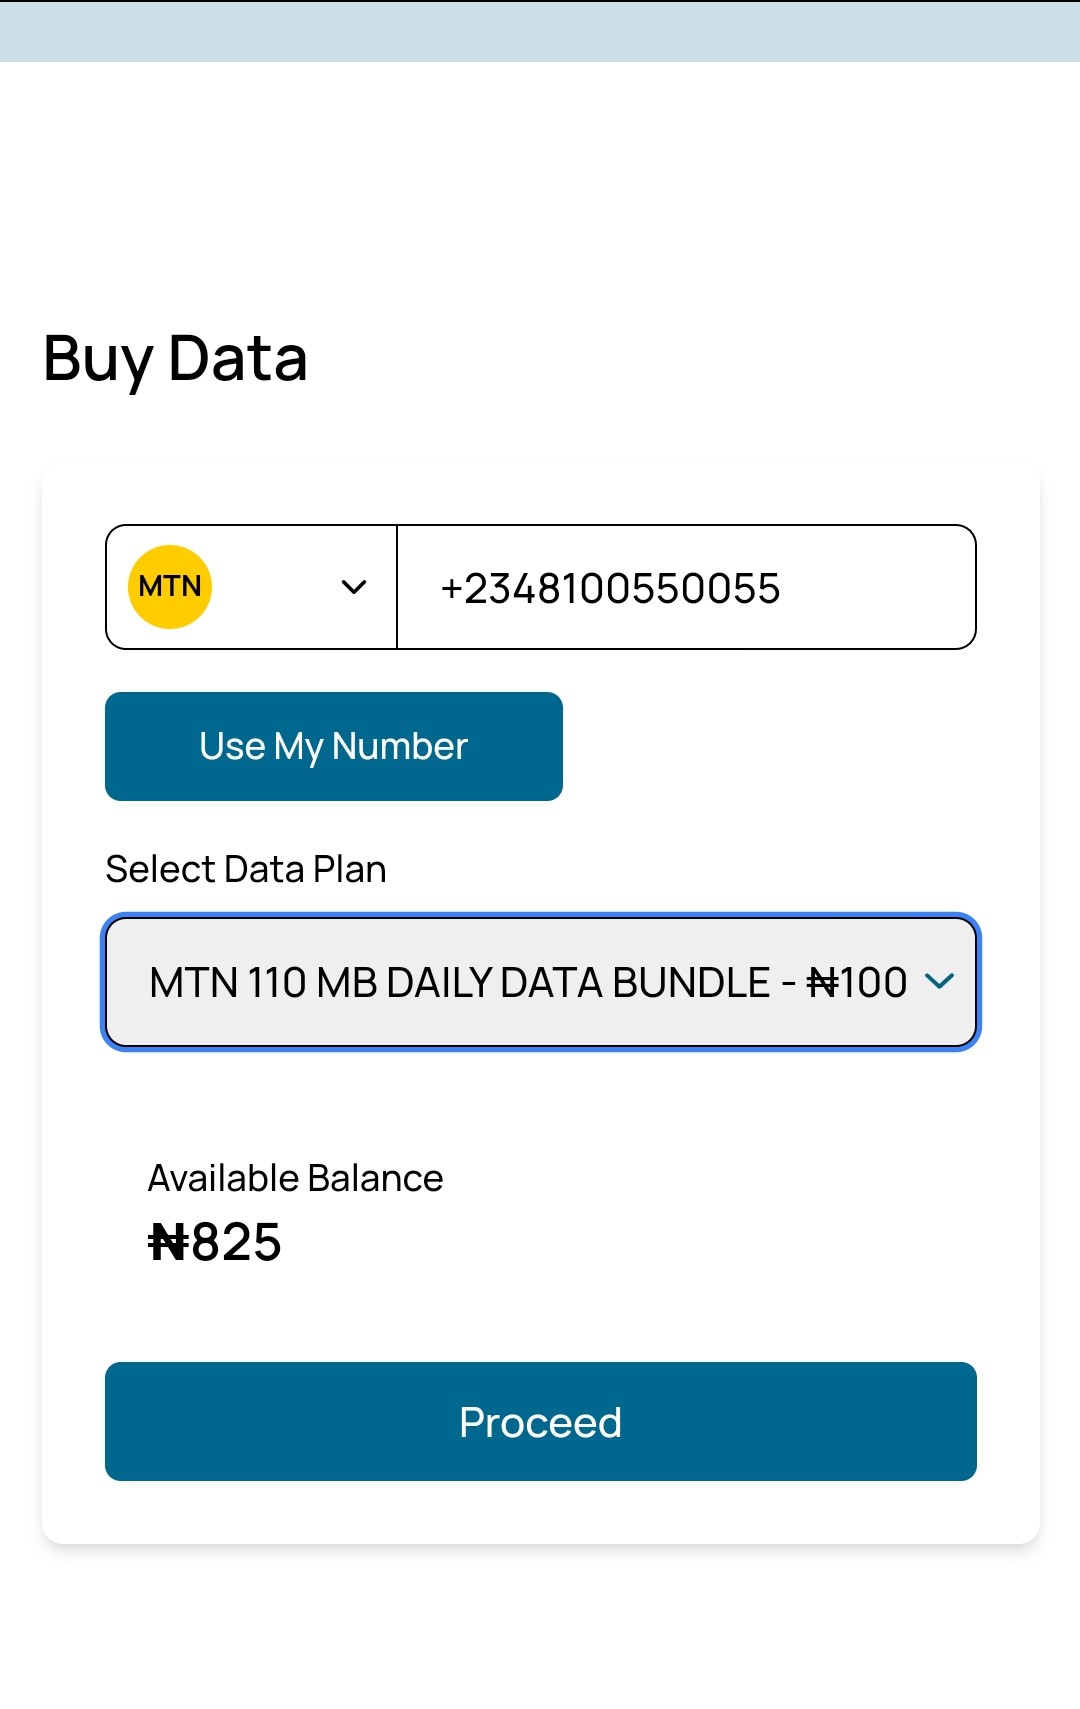The height and width of the screenshot is (1709, 1080).
Task: Click the empty area right of the phone number
Action: tap(880, 587)
